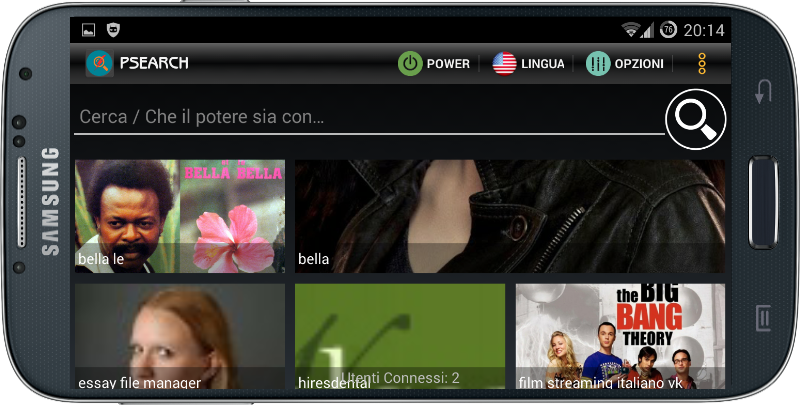Tap the green Power icon
Image resolution: width=800 pixels, height=405 pixels.
point(410,64)
